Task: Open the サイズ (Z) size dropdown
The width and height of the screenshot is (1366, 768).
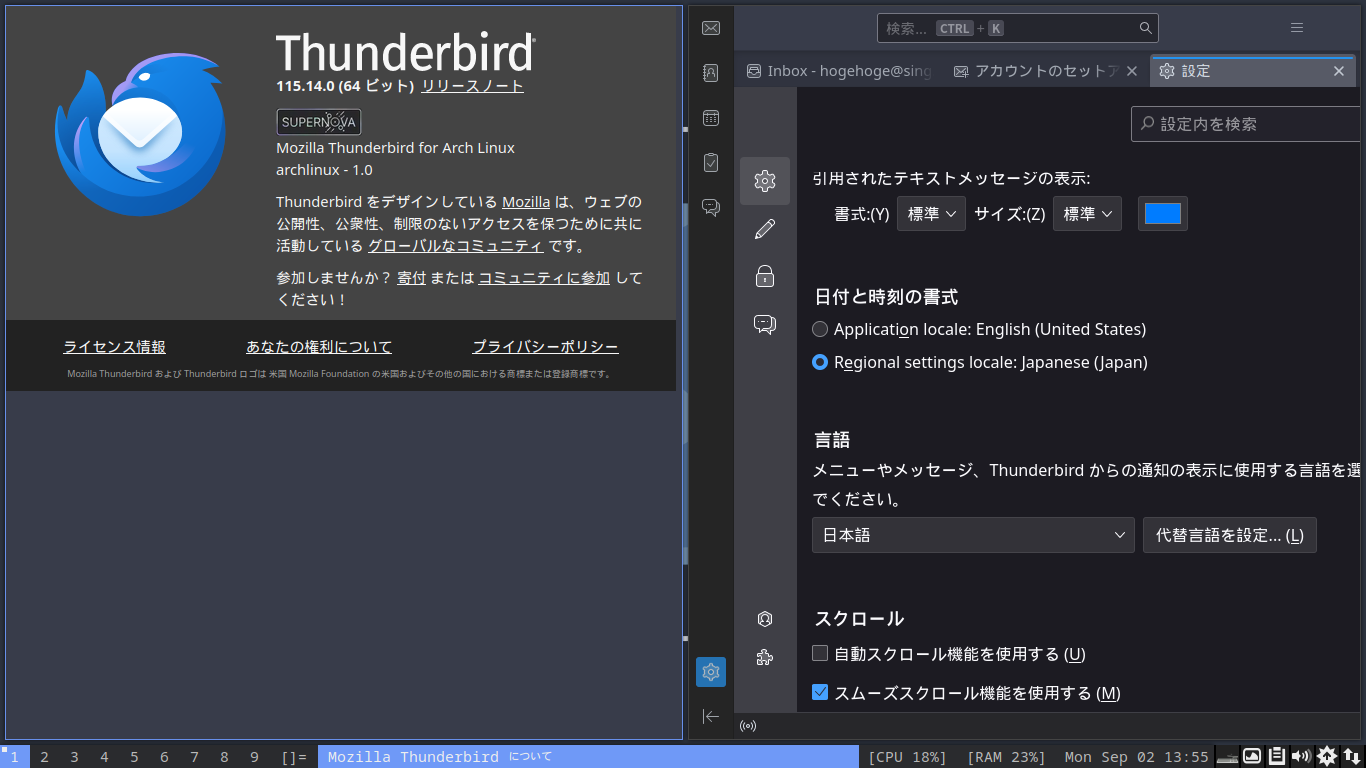Action: (x=1087, y=214)
